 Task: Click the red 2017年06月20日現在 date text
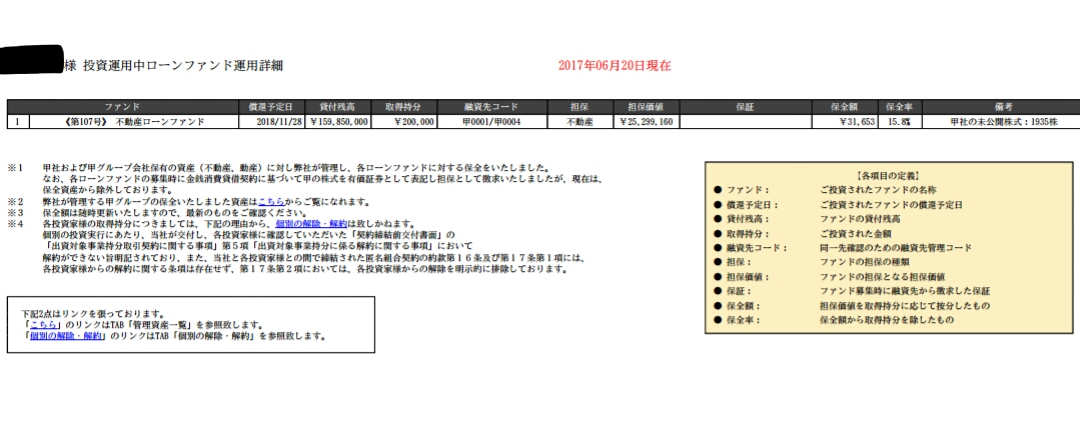click(614, 65)
